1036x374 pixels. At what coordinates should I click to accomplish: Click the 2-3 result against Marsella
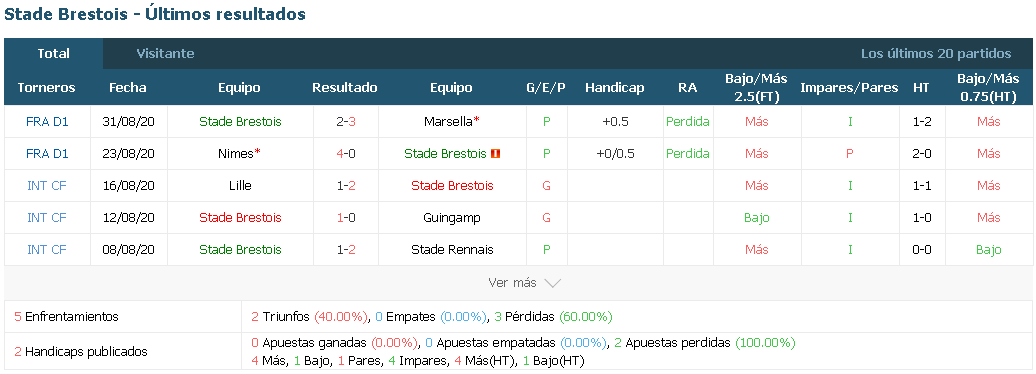click(x=346, y=122)
